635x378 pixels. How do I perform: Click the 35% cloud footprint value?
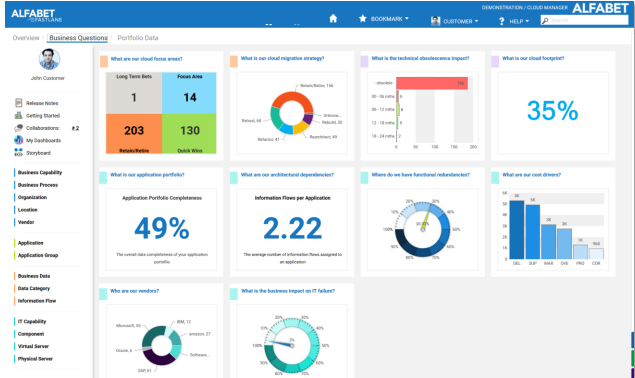click(552, 111)
